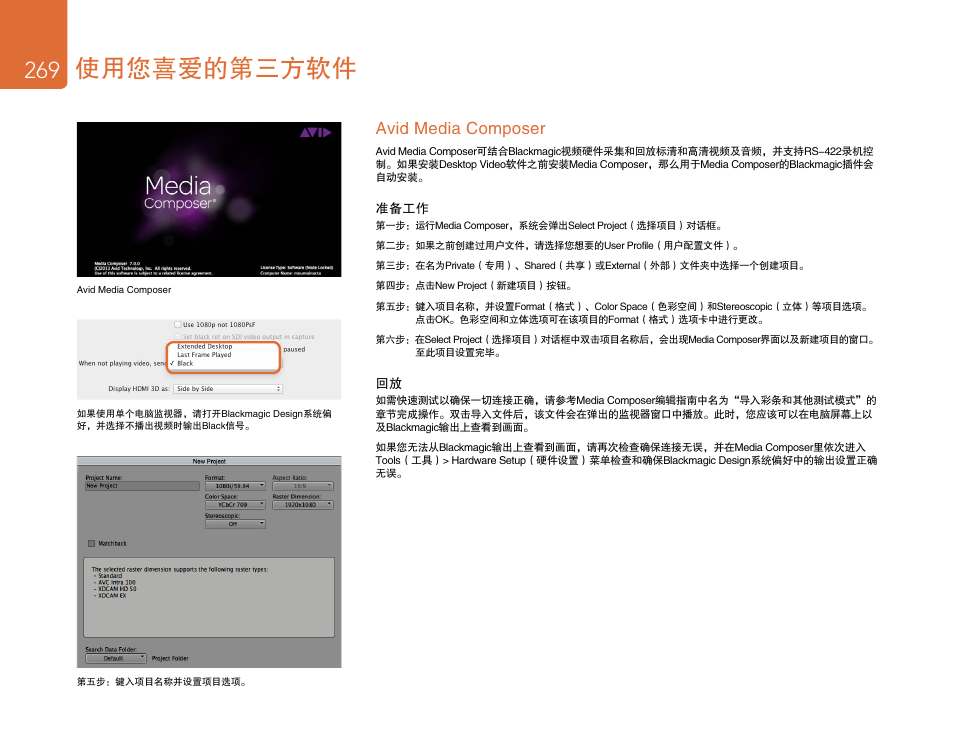
Task: Open the Color Space dropdown showing YCbCr 709
Action: [x=235, y=504]
